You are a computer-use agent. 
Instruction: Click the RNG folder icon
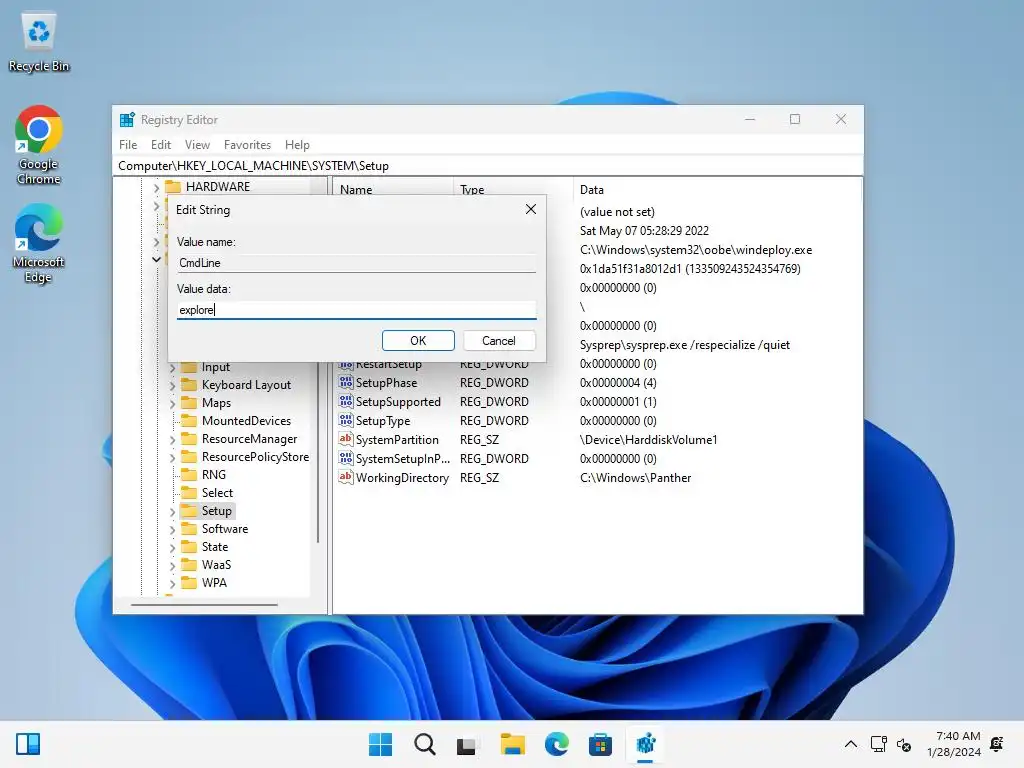[189, 475]
